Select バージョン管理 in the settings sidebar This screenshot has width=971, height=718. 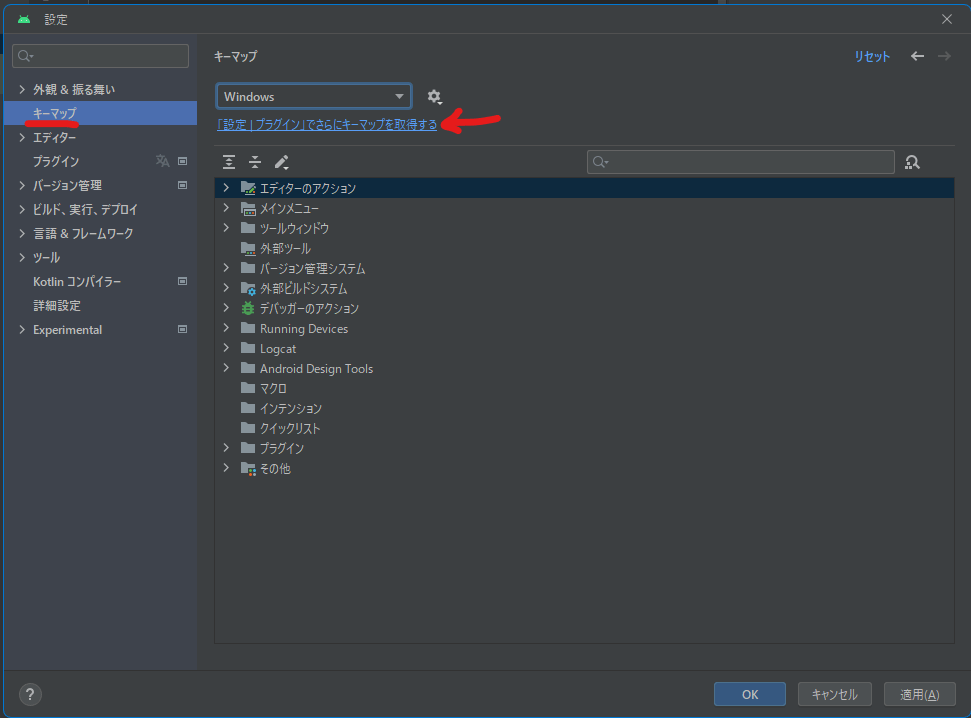100,185
